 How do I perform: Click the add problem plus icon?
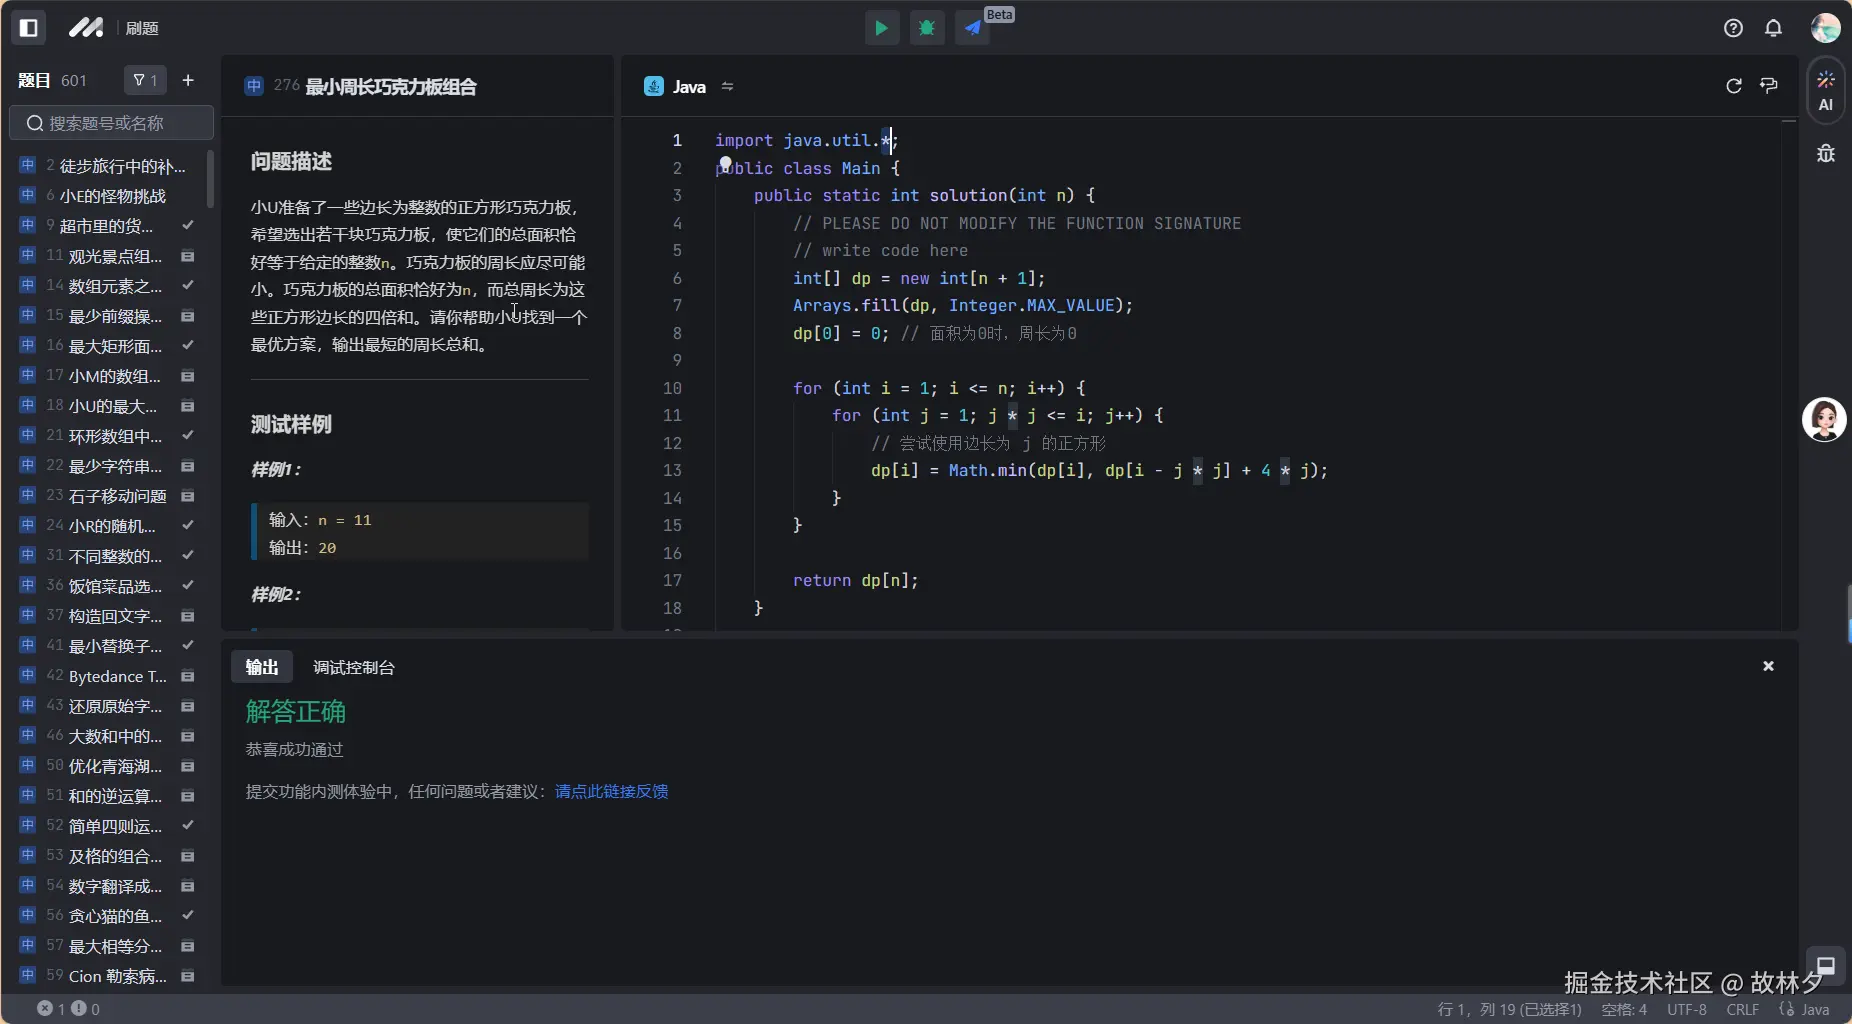(x=188, y=80)
